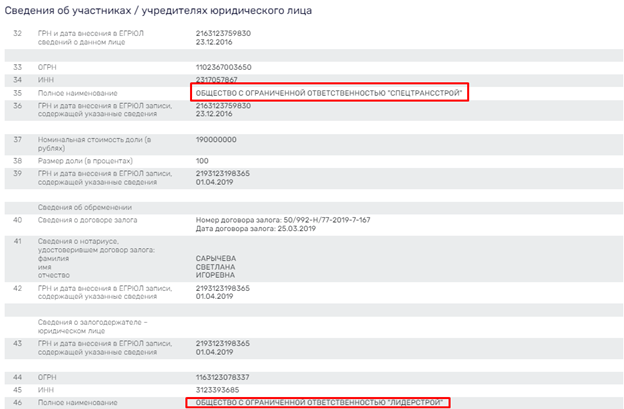Click row number 40

[17, 220]
